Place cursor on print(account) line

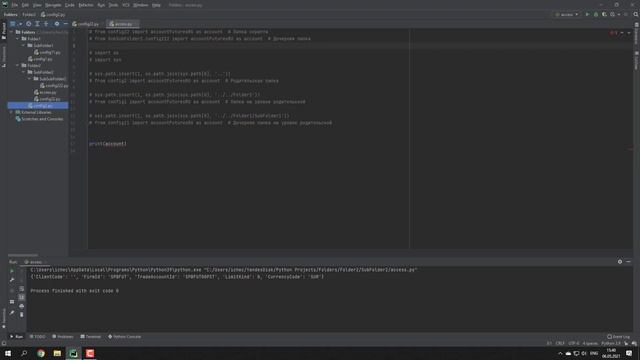[108, 144]
